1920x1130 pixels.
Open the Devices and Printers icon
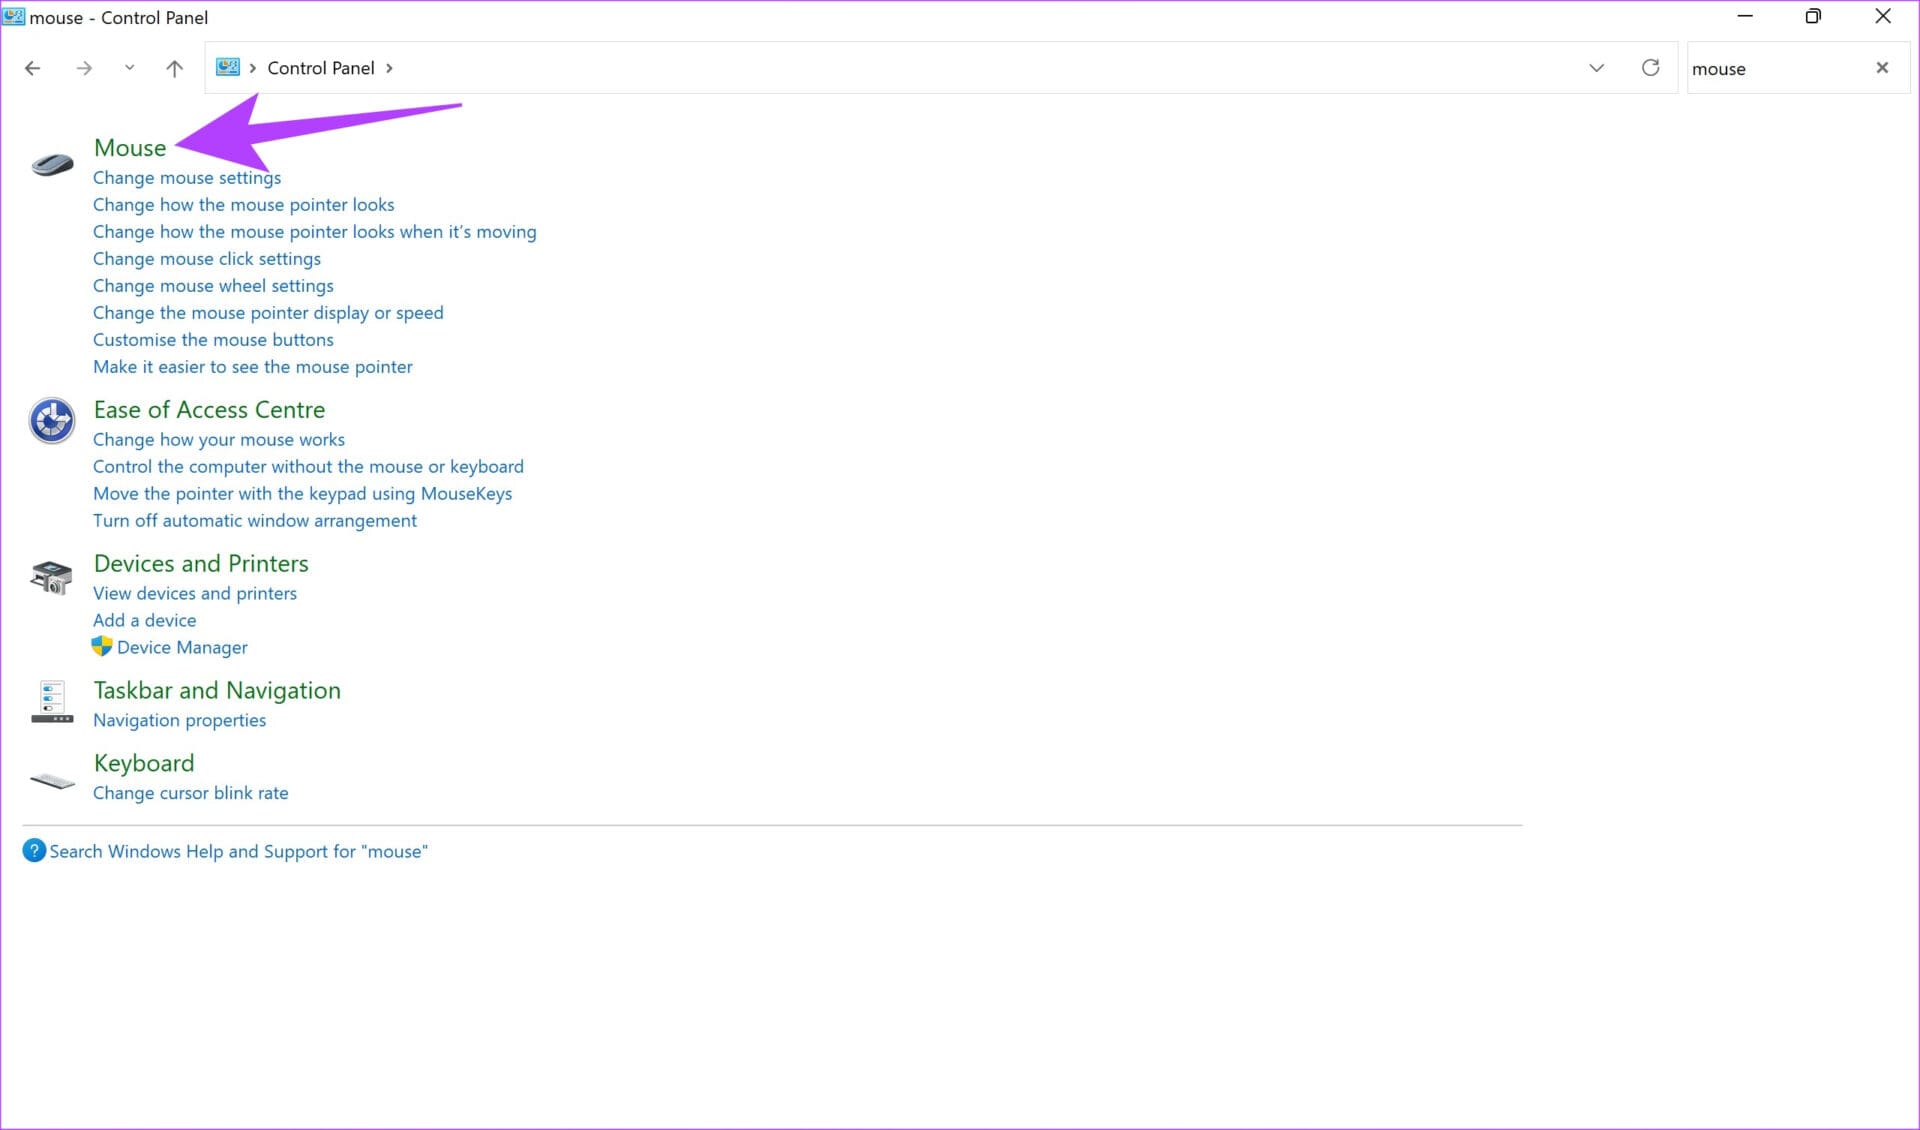[52, 577]
